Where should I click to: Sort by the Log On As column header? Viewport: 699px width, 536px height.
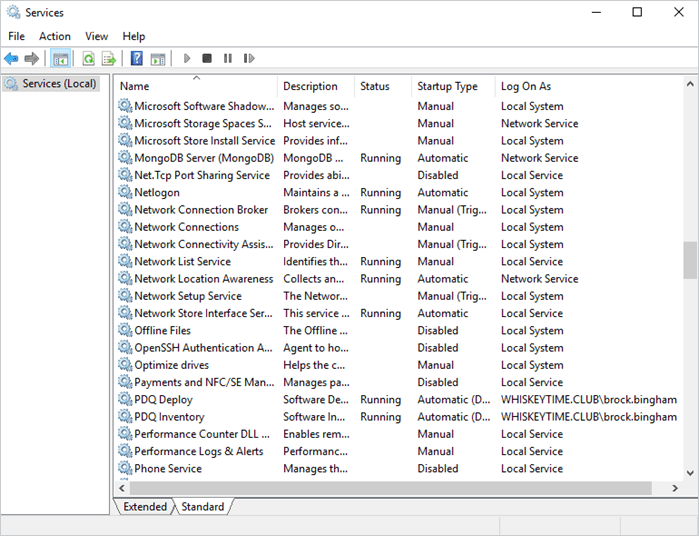588,86
